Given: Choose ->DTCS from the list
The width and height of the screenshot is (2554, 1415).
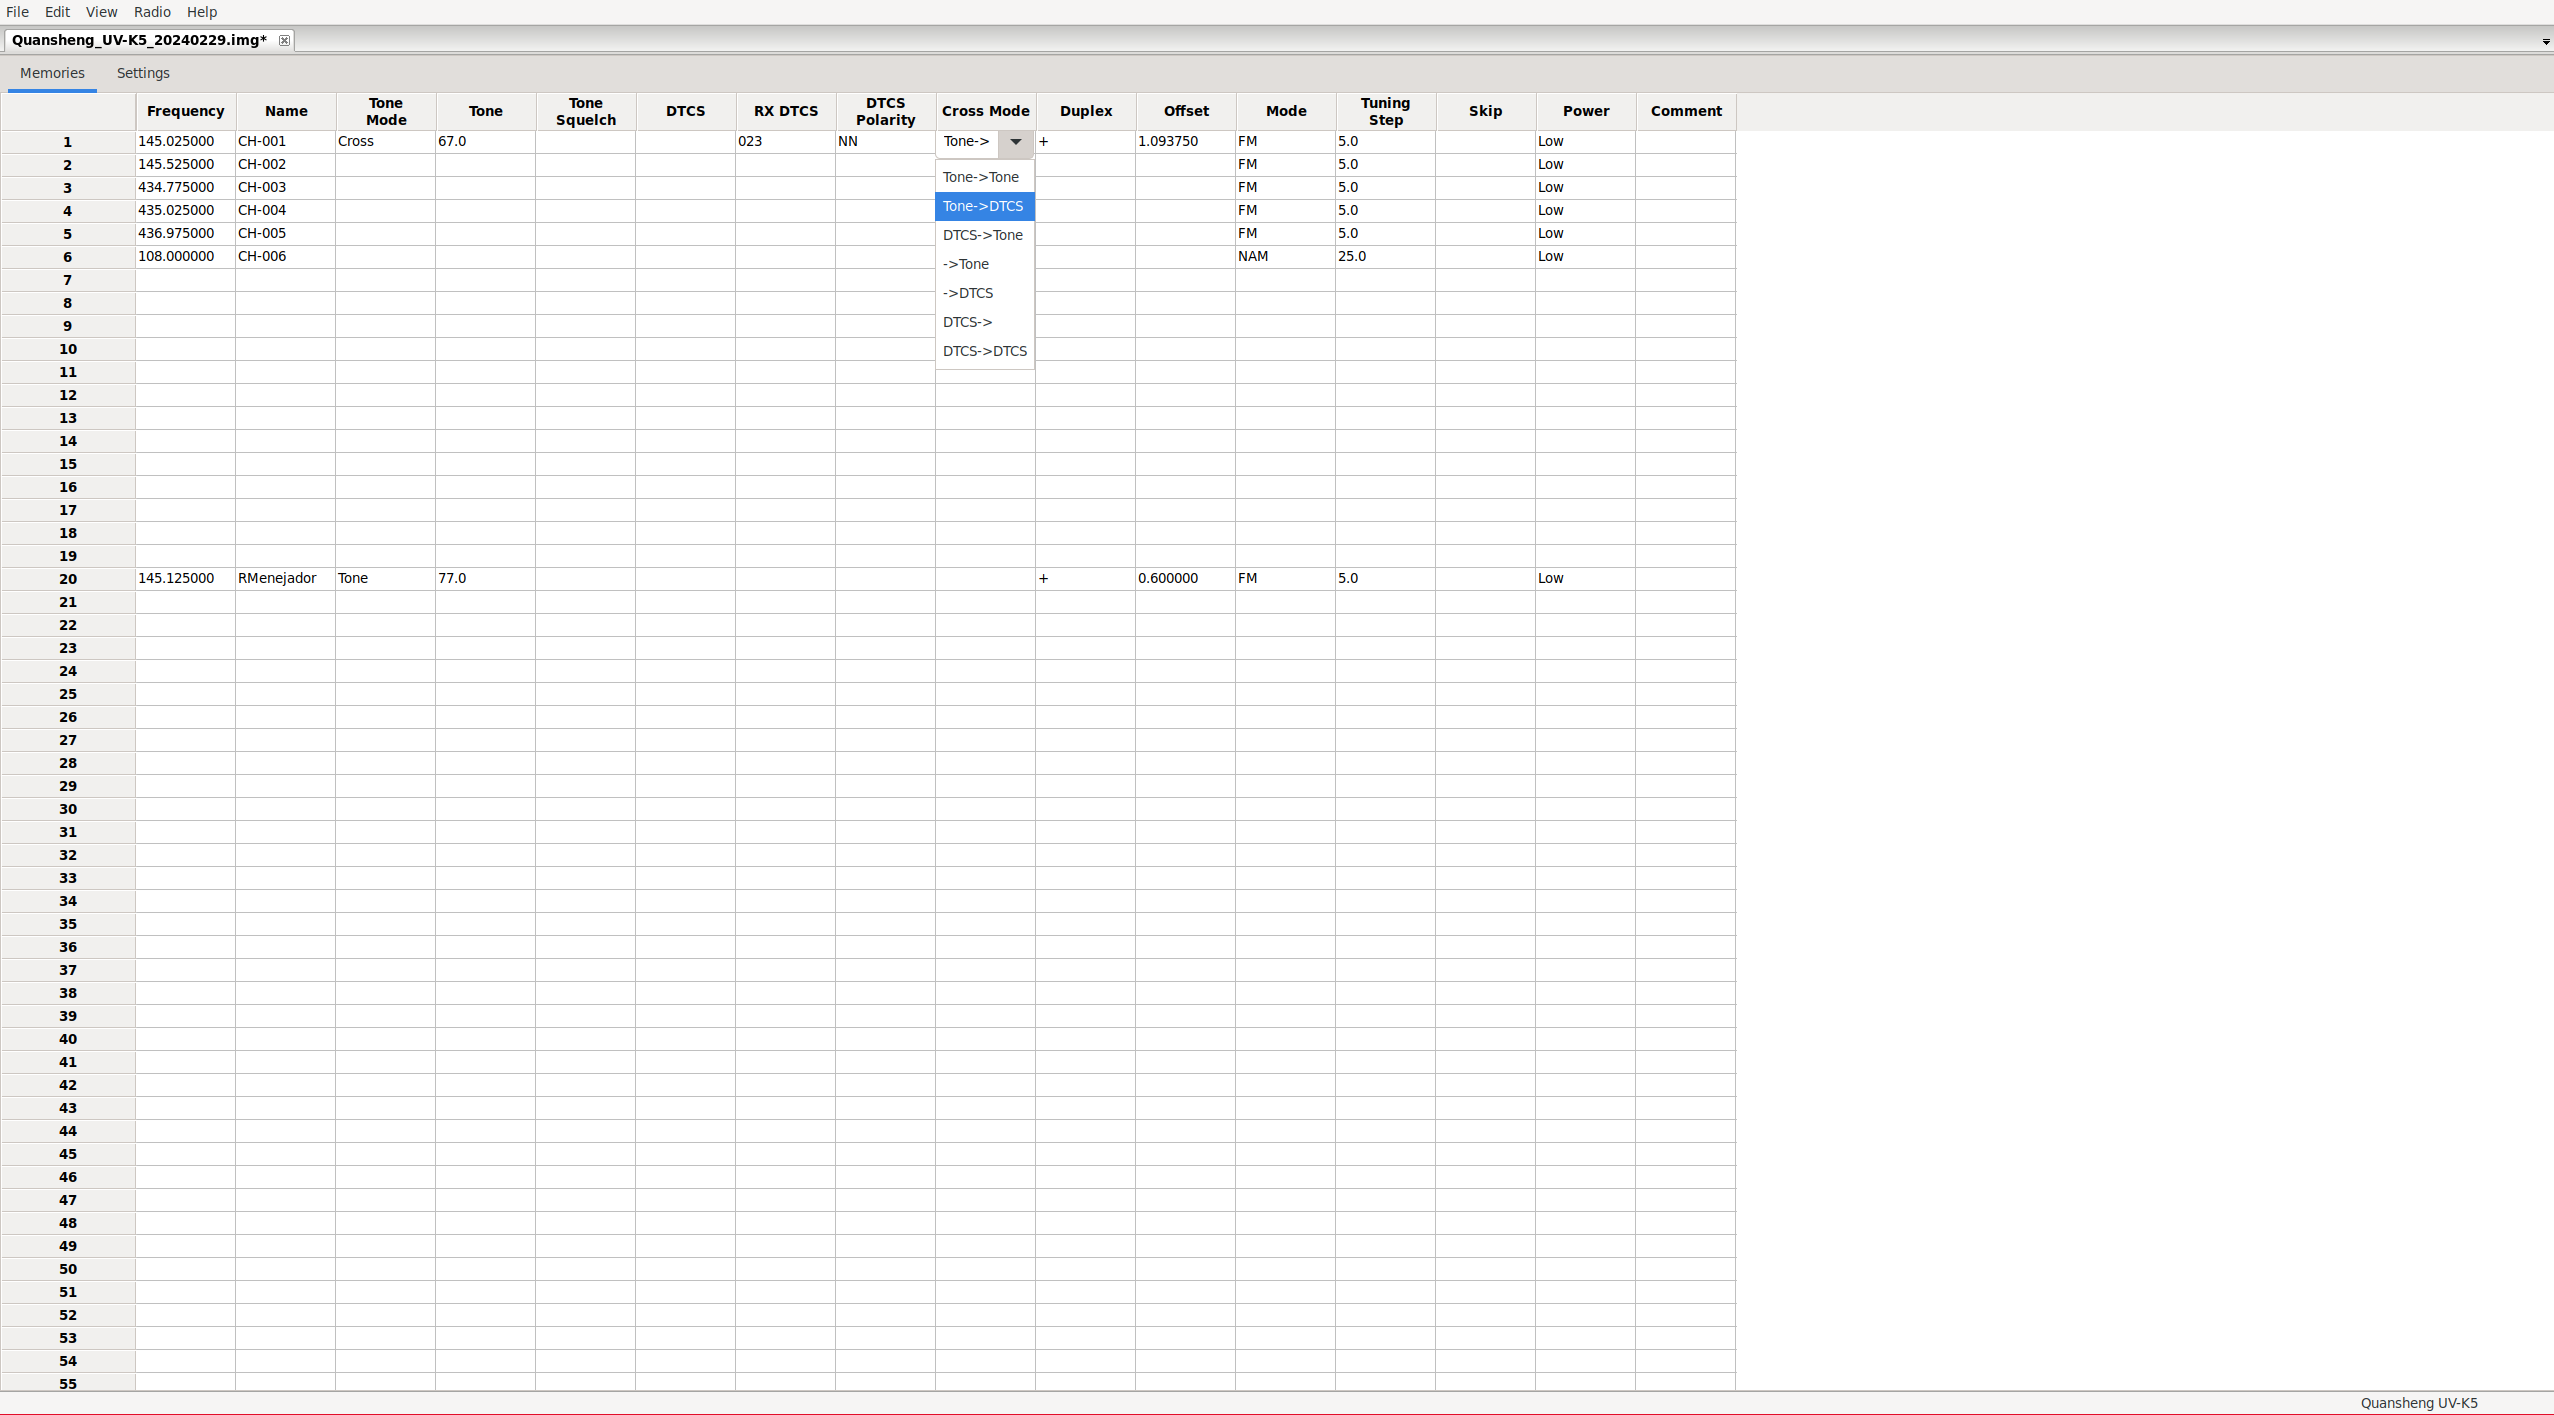Looking at the screenshot, I should pyautogui.click(x=968, y=293).
